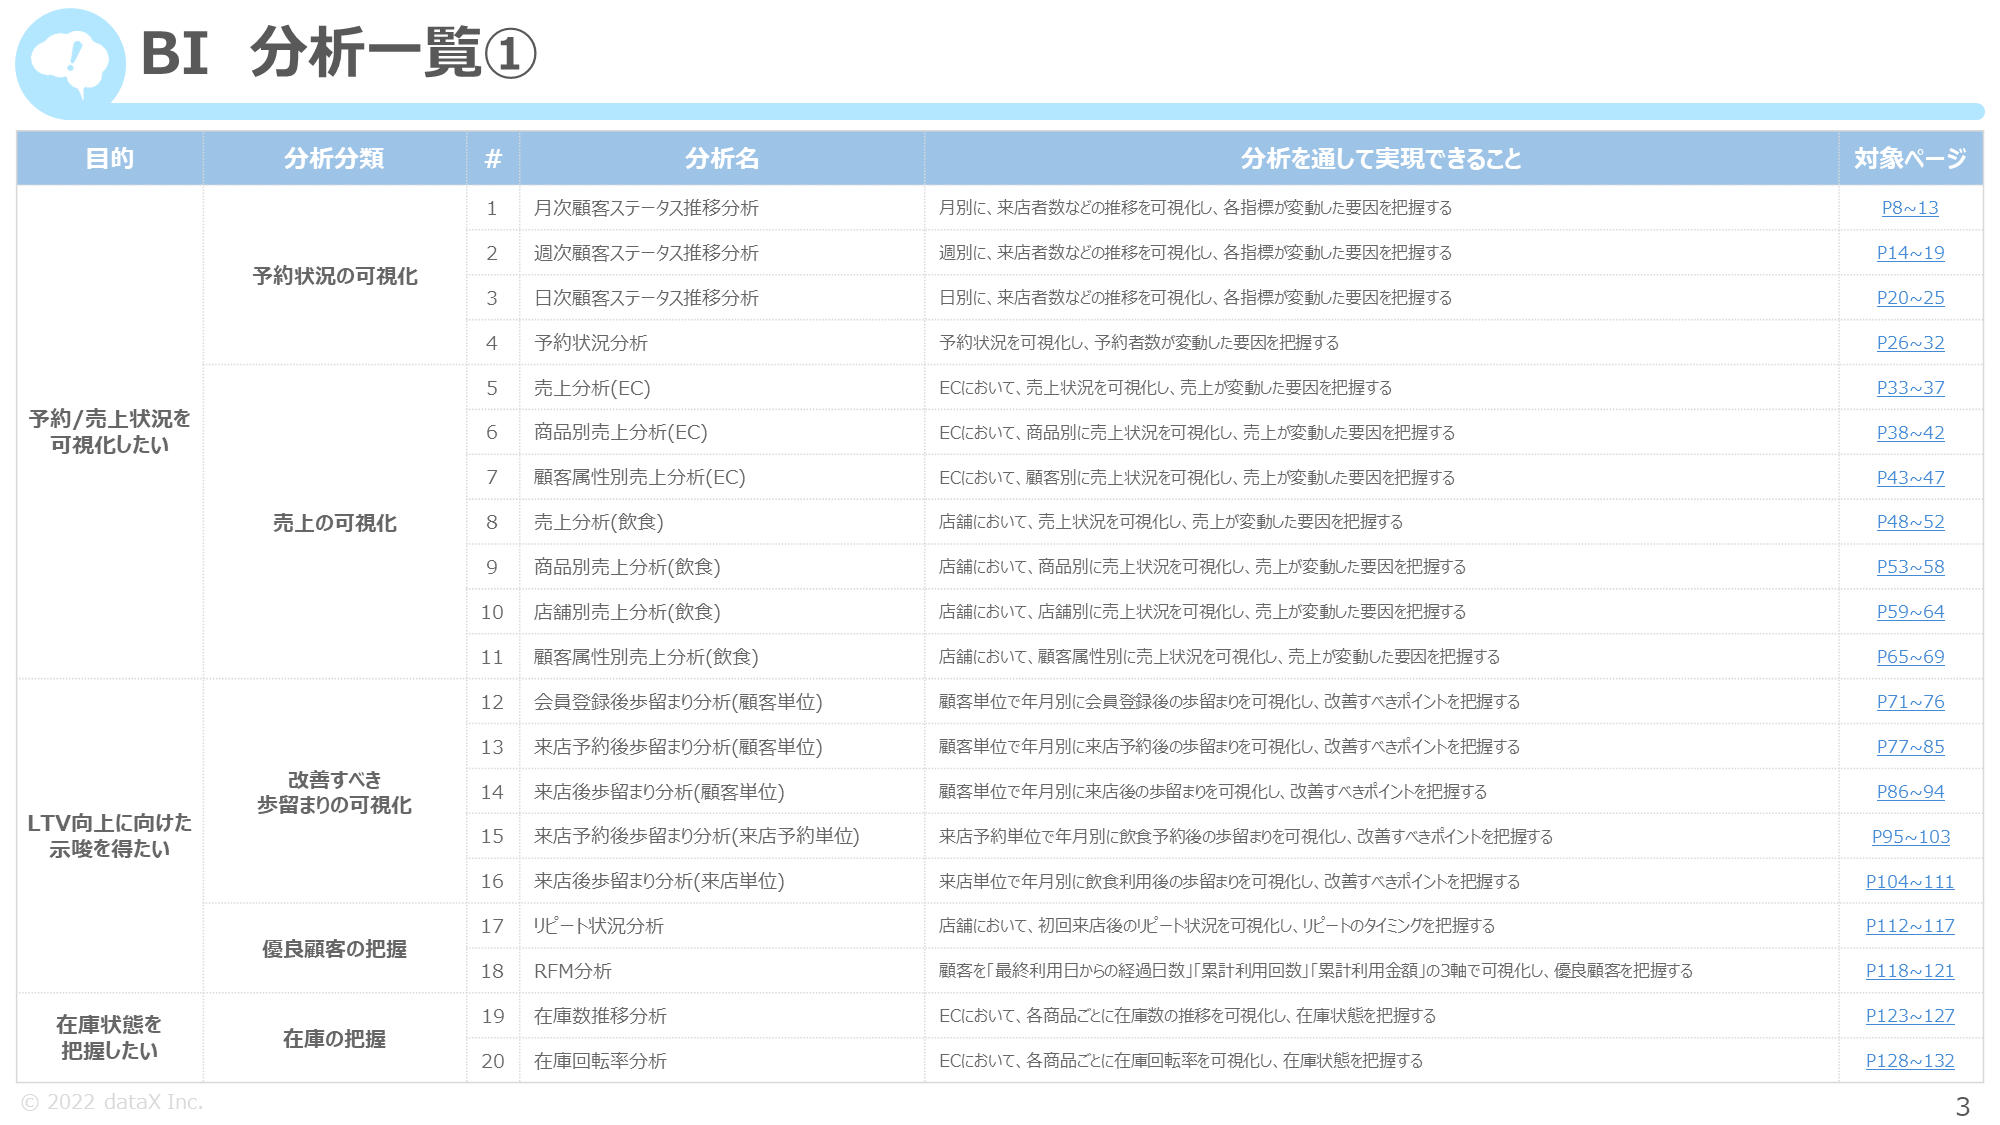Select the RFM分析 cell
This screenshot has height=1125, width=2000.
tap(722, 971)
